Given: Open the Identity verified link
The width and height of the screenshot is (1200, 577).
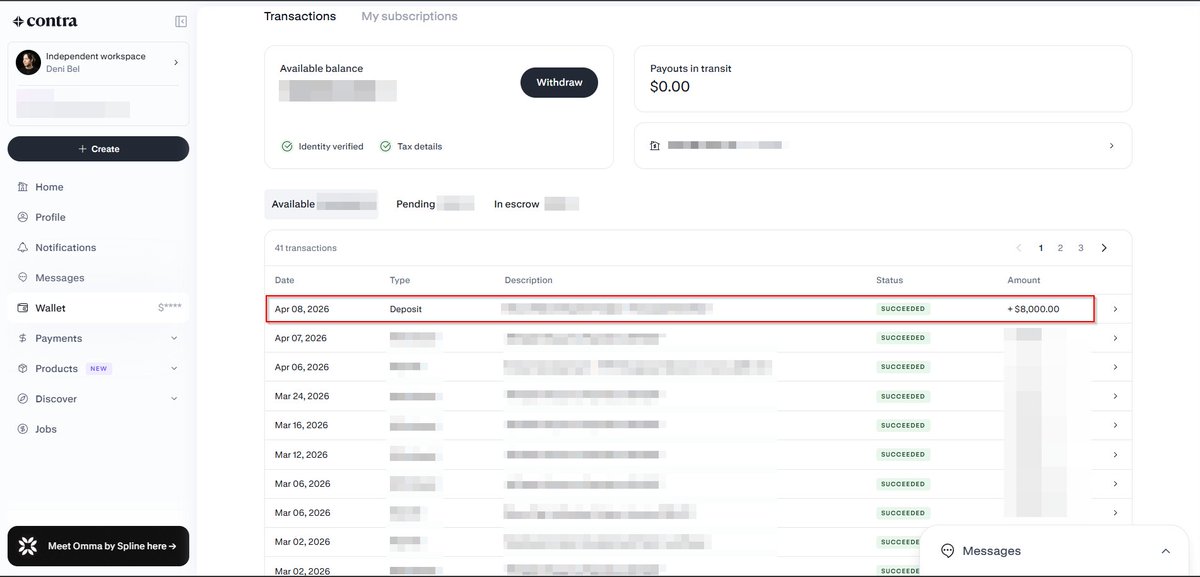Looking at the screenshot, I should click(331, 146).
